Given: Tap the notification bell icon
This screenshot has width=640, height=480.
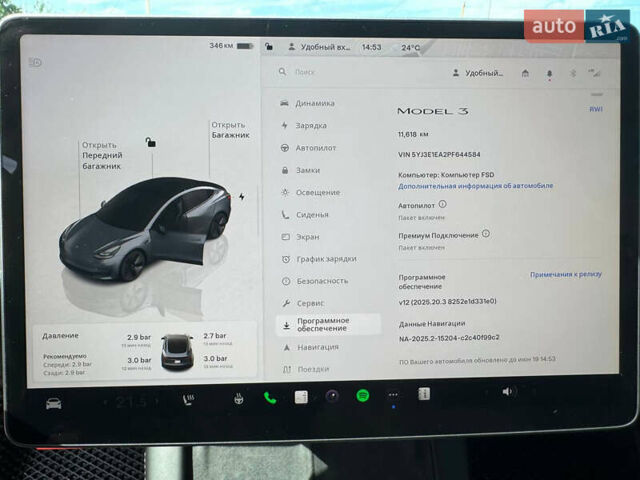Looking at the screenshot, I should coord(549,74).
